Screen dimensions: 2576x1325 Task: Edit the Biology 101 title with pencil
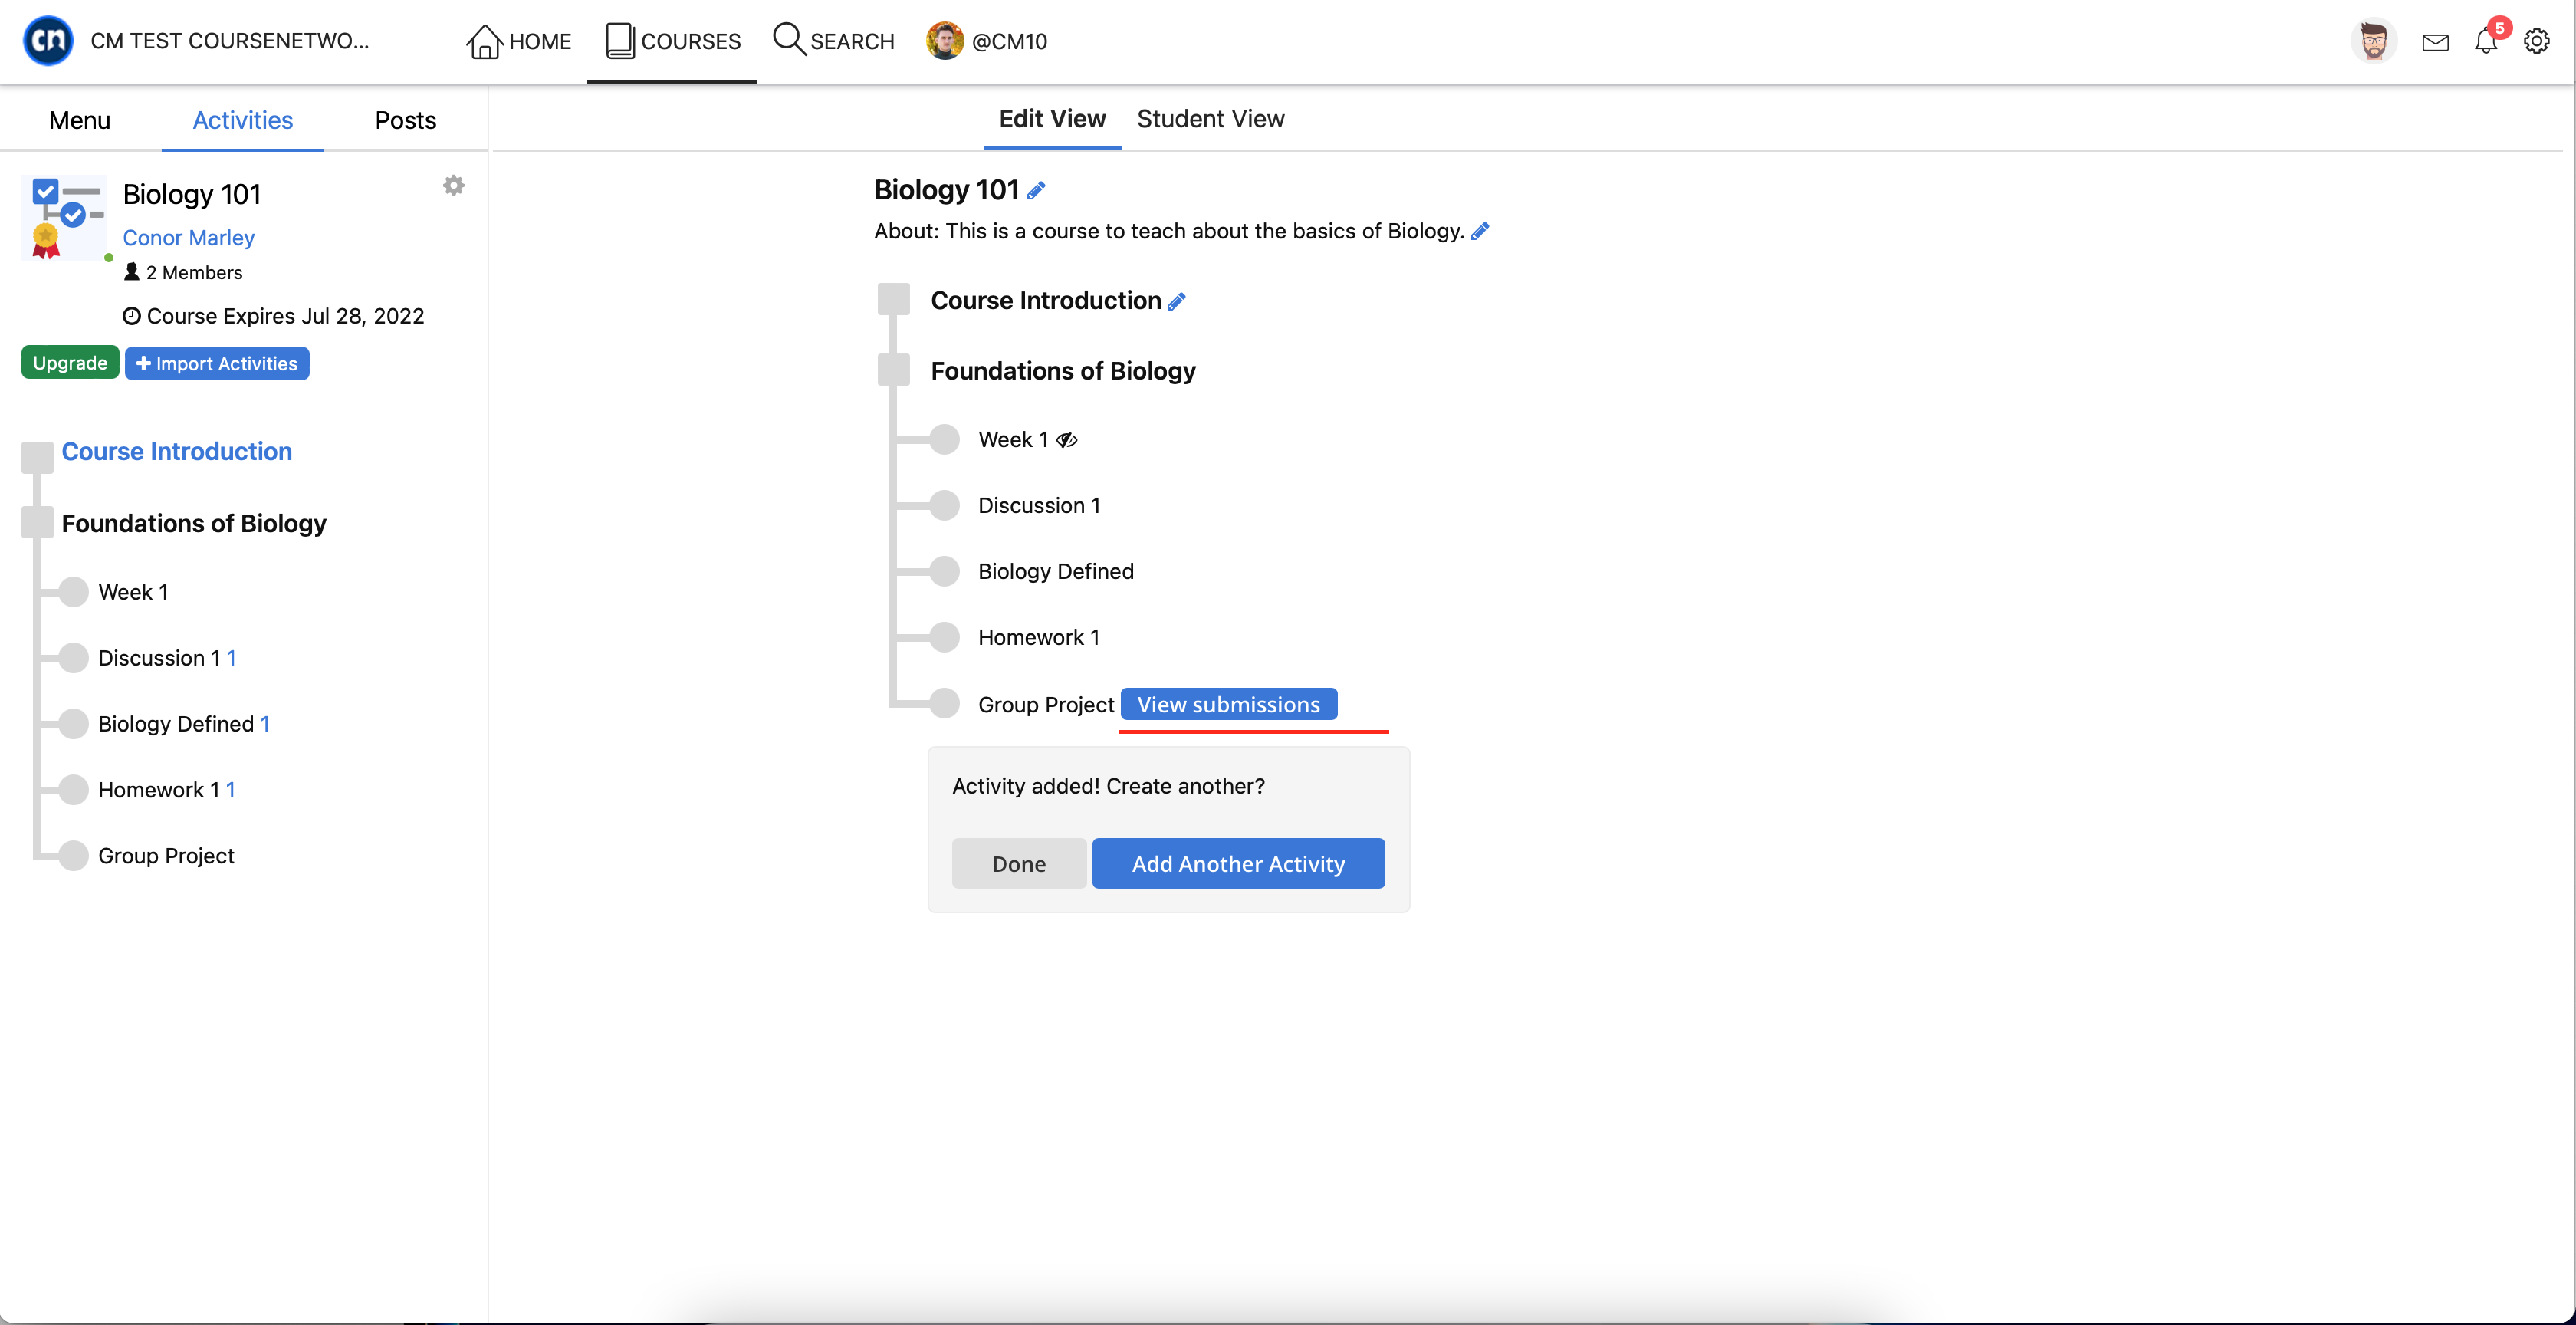tap(1036, 190)
